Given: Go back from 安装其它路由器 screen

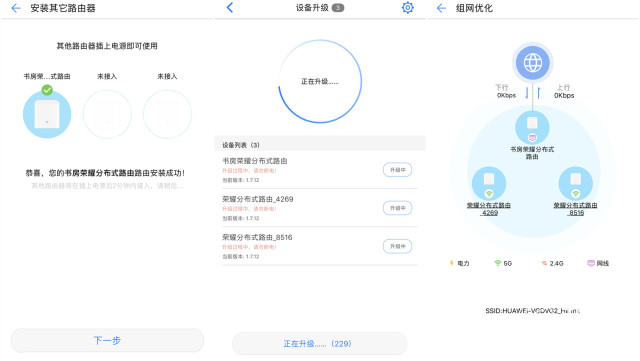Looking at the screenshot, I should tap(16, 8).
